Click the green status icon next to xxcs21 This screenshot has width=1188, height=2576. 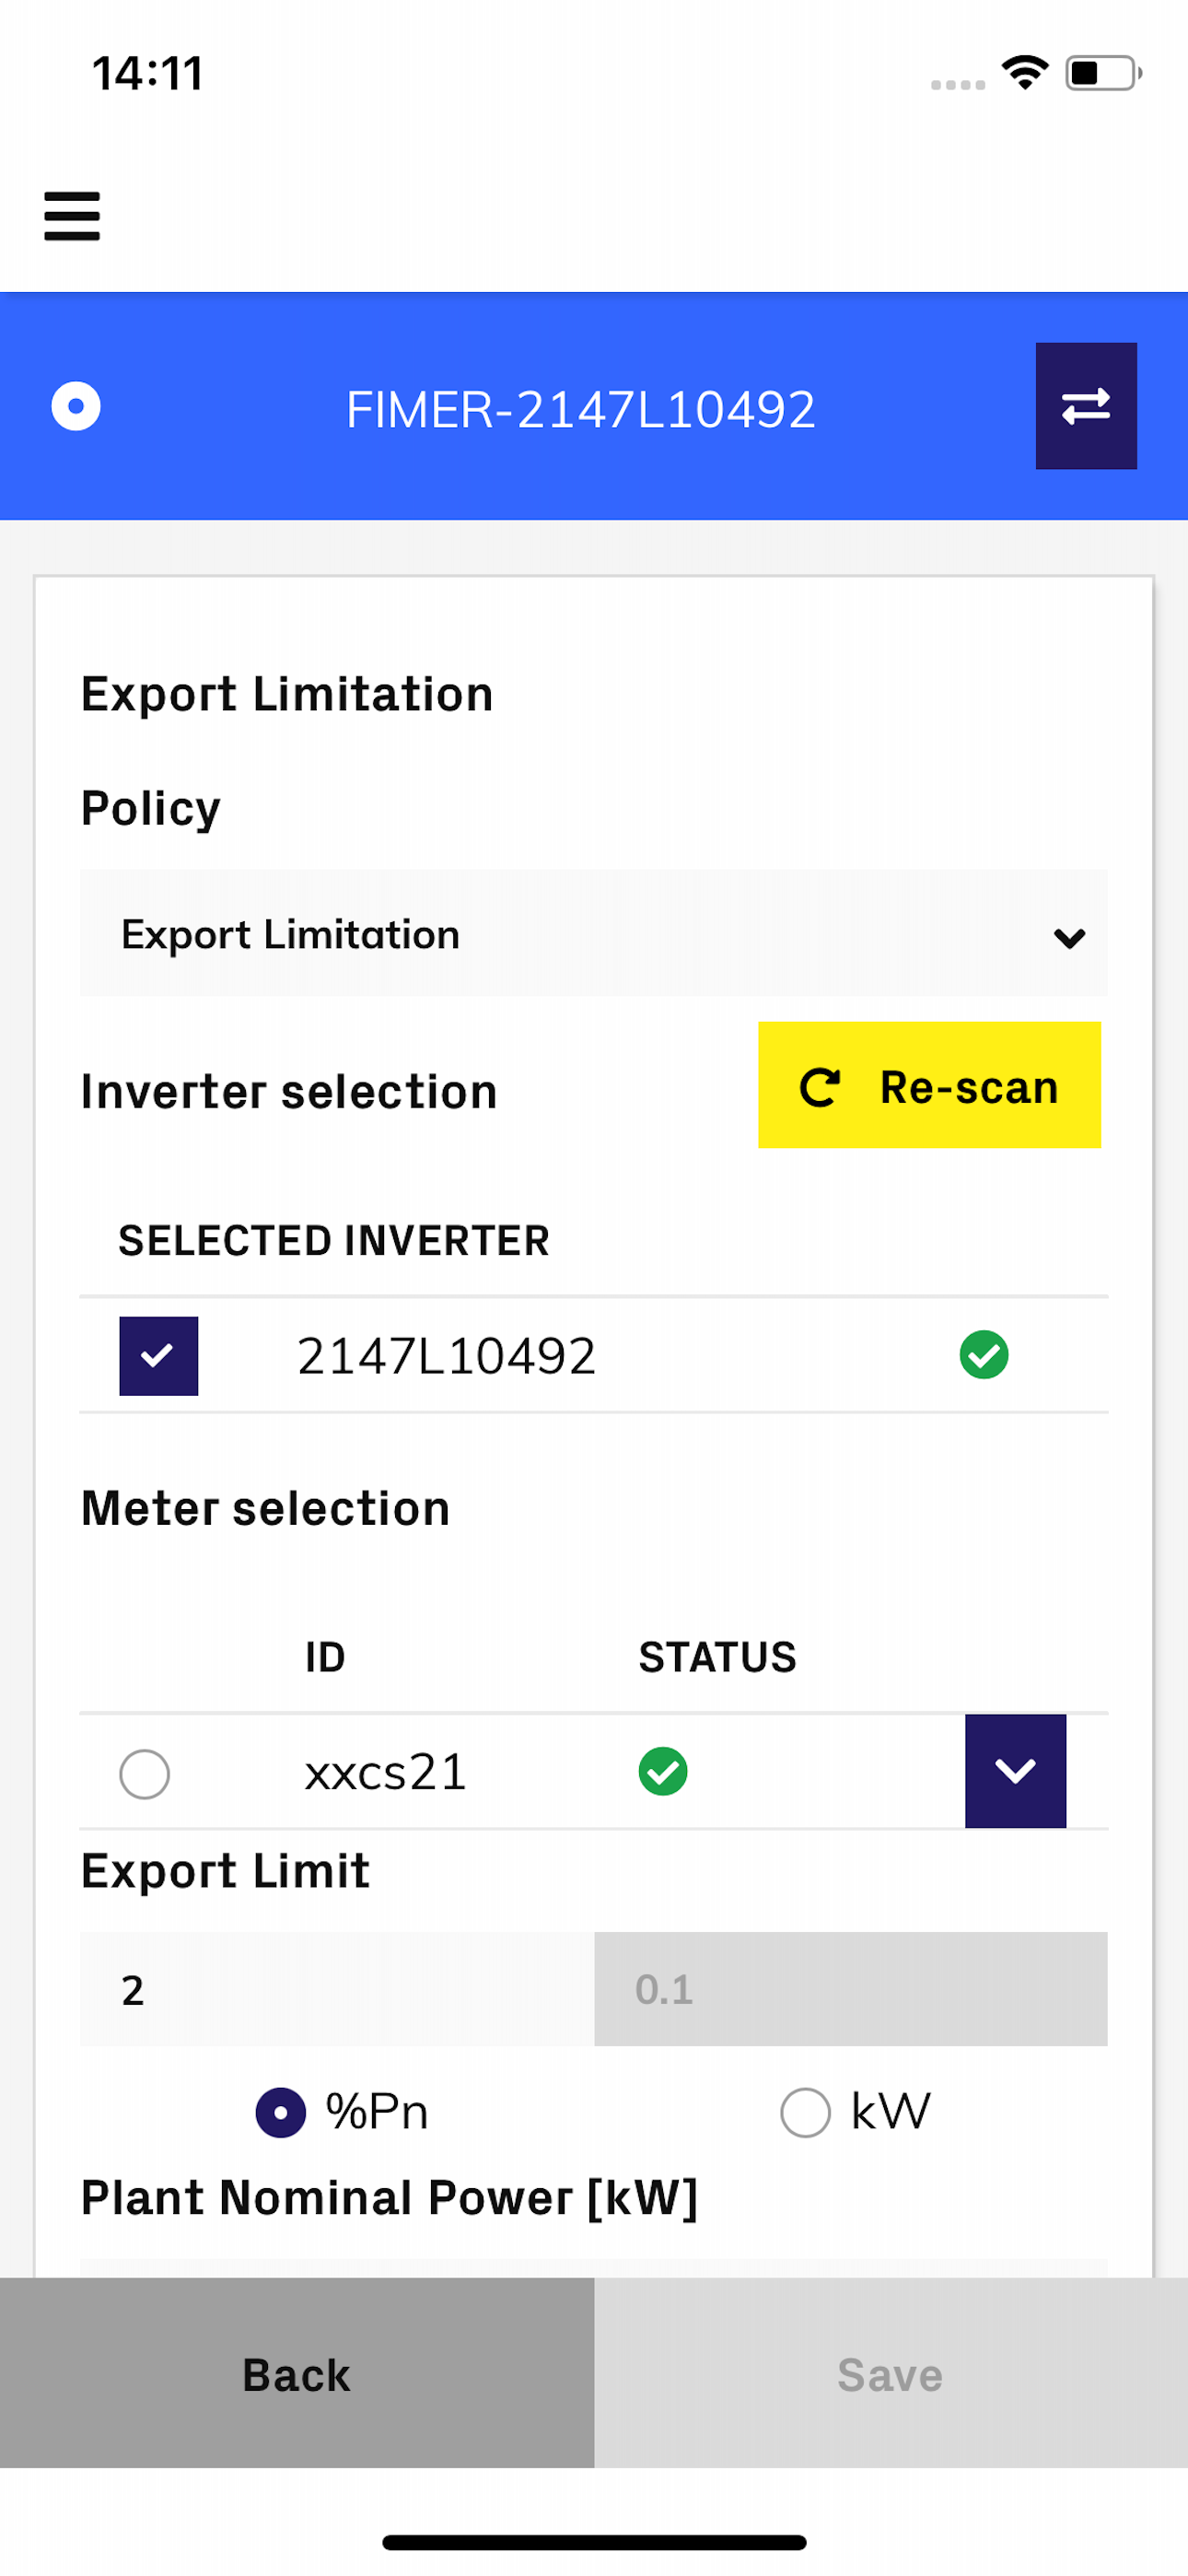point(663,1772)
